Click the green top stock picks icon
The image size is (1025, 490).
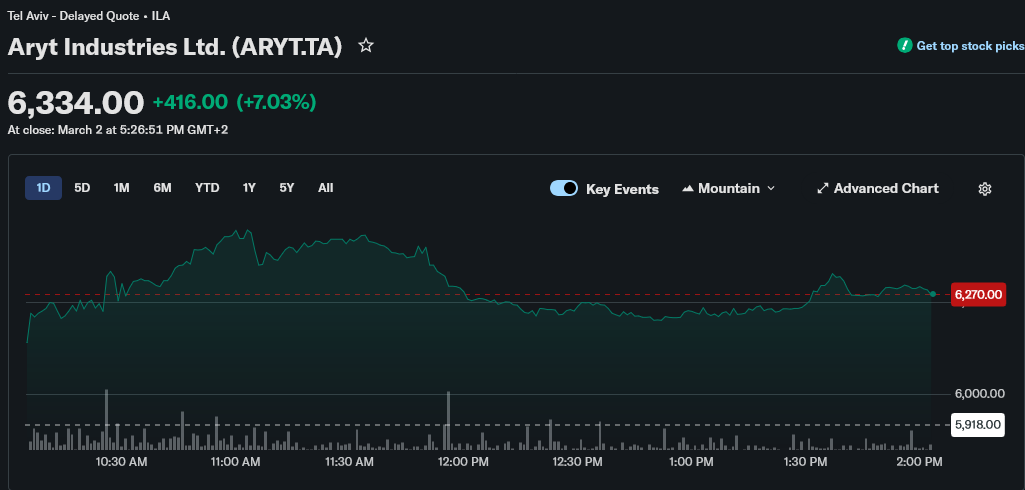click(905, 46)
